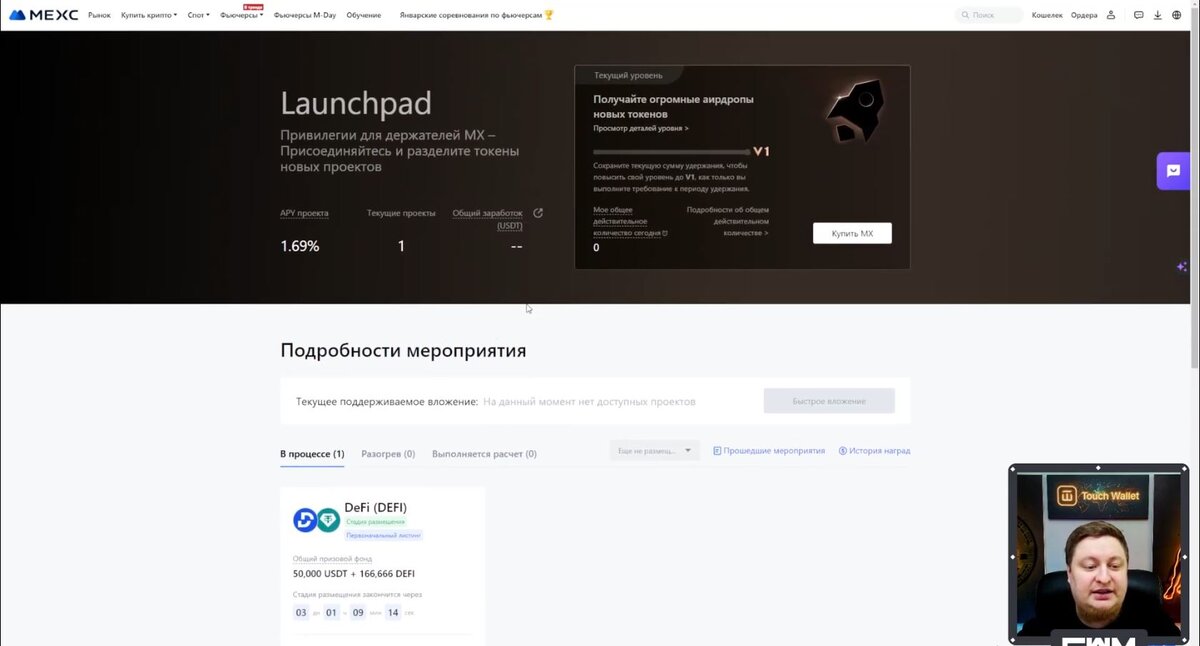Image resolution: width=1200 pixels, height=646 pixels.
Task: Expand the Спот dropdown menu
Action: 198,15
